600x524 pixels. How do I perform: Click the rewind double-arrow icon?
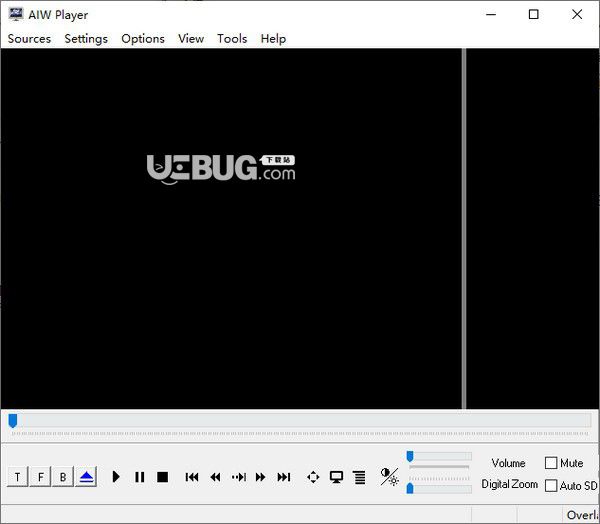click(215, 477)
